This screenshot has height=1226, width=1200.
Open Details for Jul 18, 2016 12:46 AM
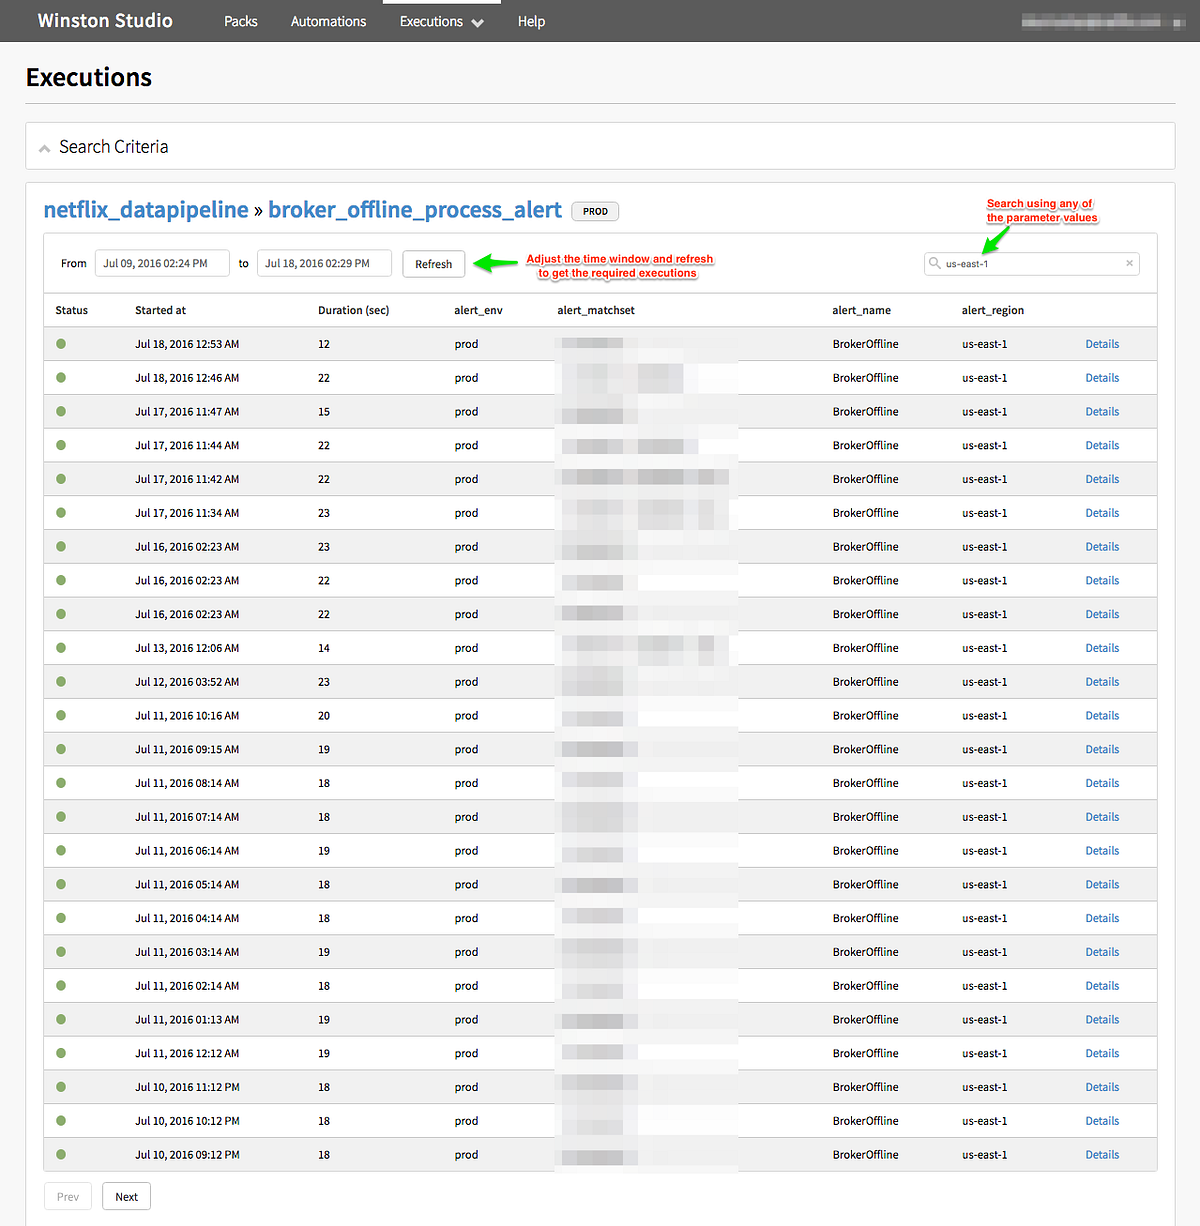point(1102,378)
